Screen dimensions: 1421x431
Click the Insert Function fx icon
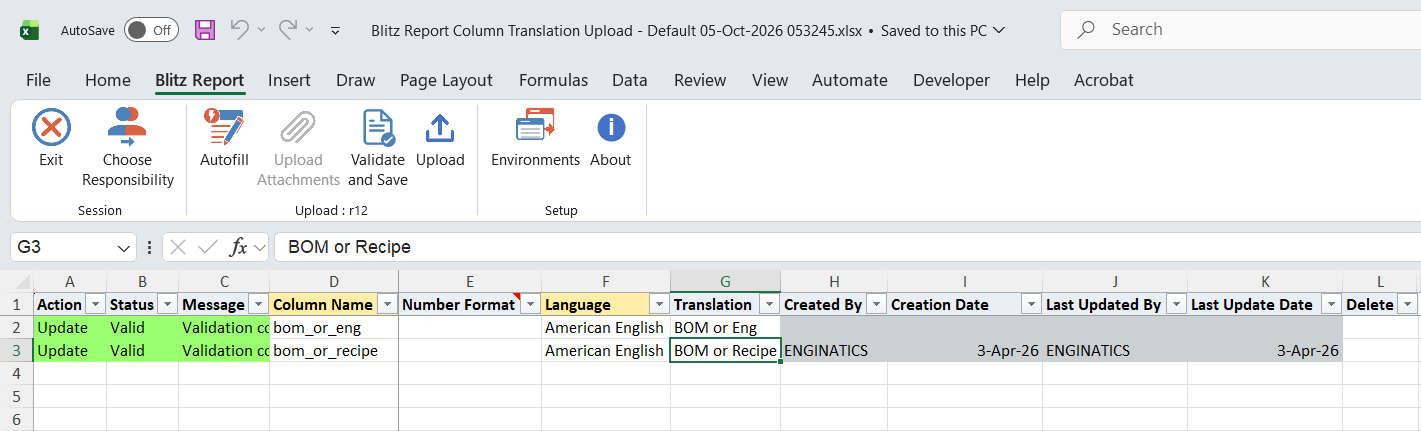pos(238,247)
